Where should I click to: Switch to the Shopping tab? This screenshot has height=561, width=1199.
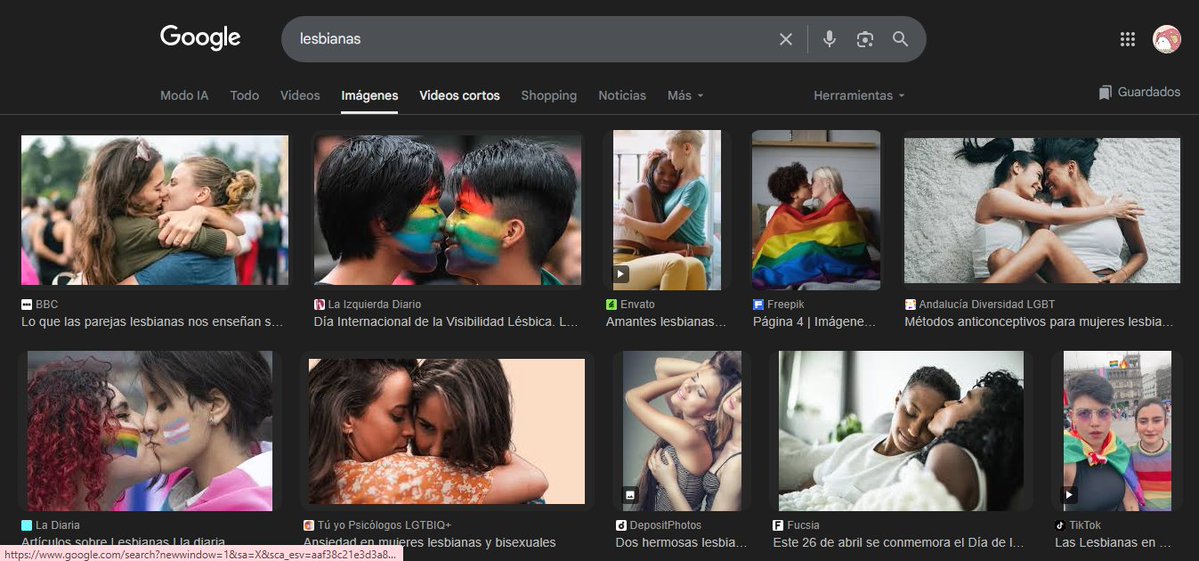pos(549,96)
